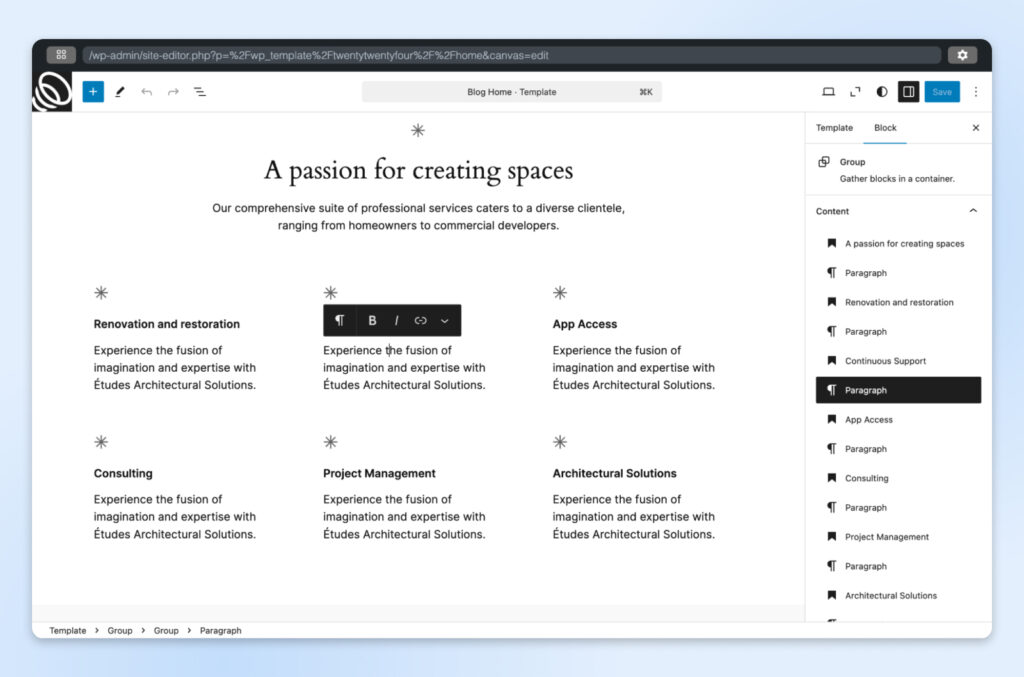Image resolution: width=1024 pixels, height=677 pixels.
Task: Open more options in the block toolbar
Action: [445, 320]
